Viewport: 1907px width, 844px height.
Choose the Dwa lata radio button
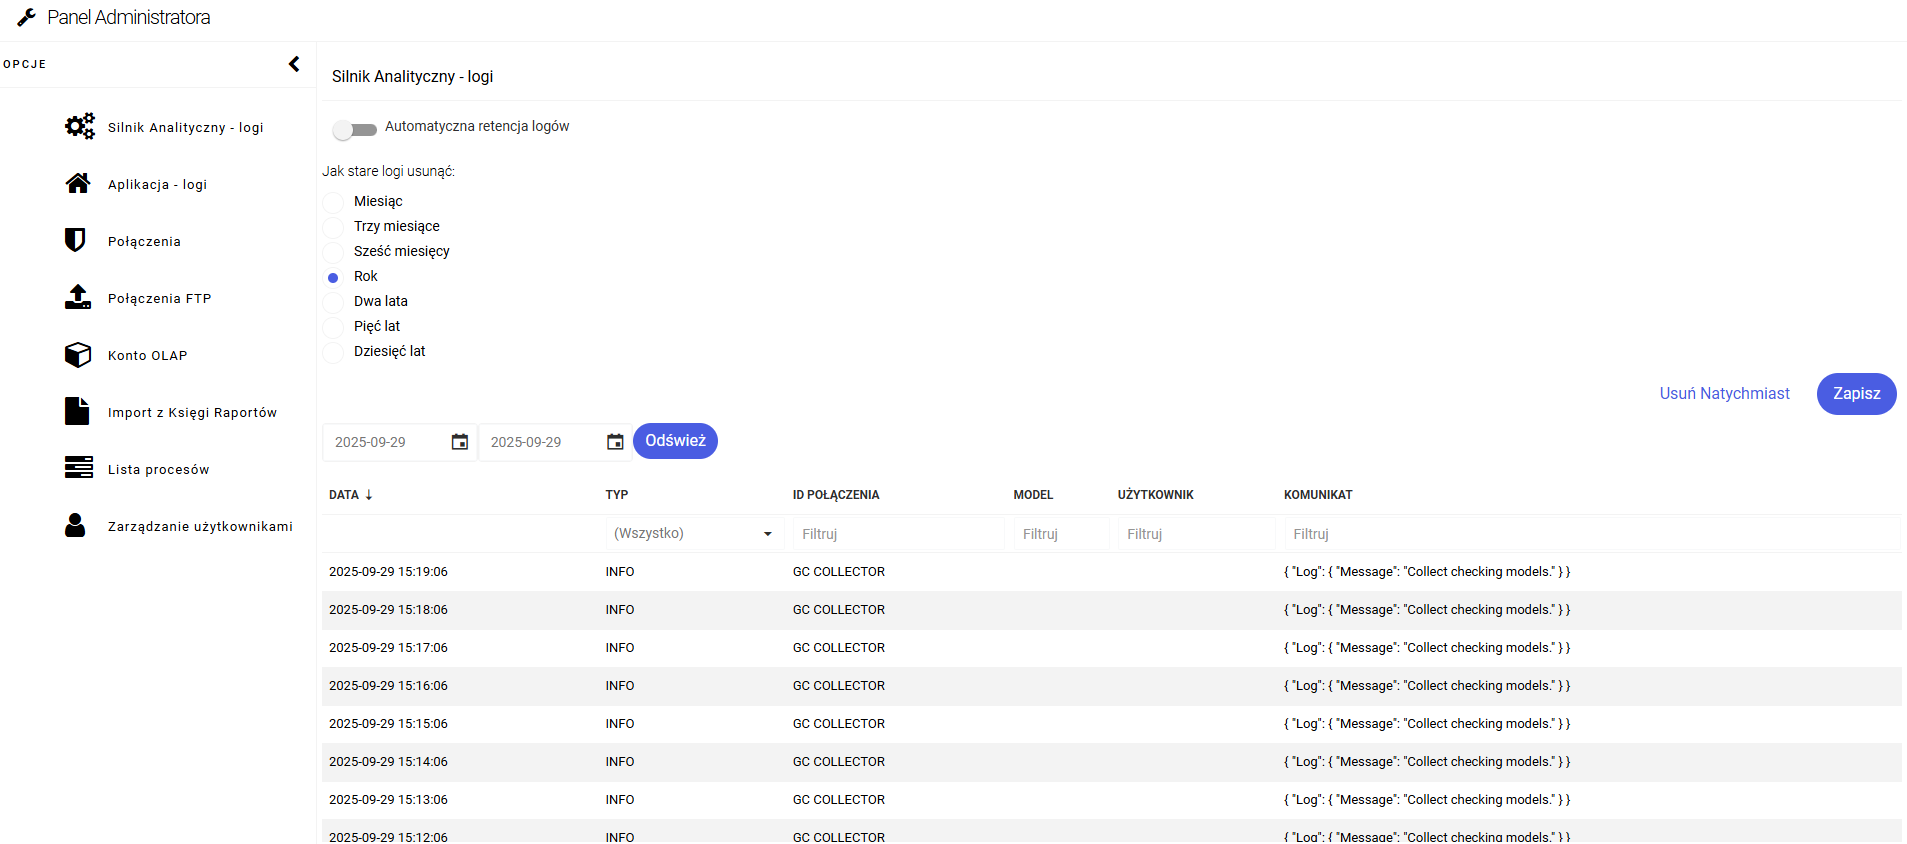click(334, 302)
